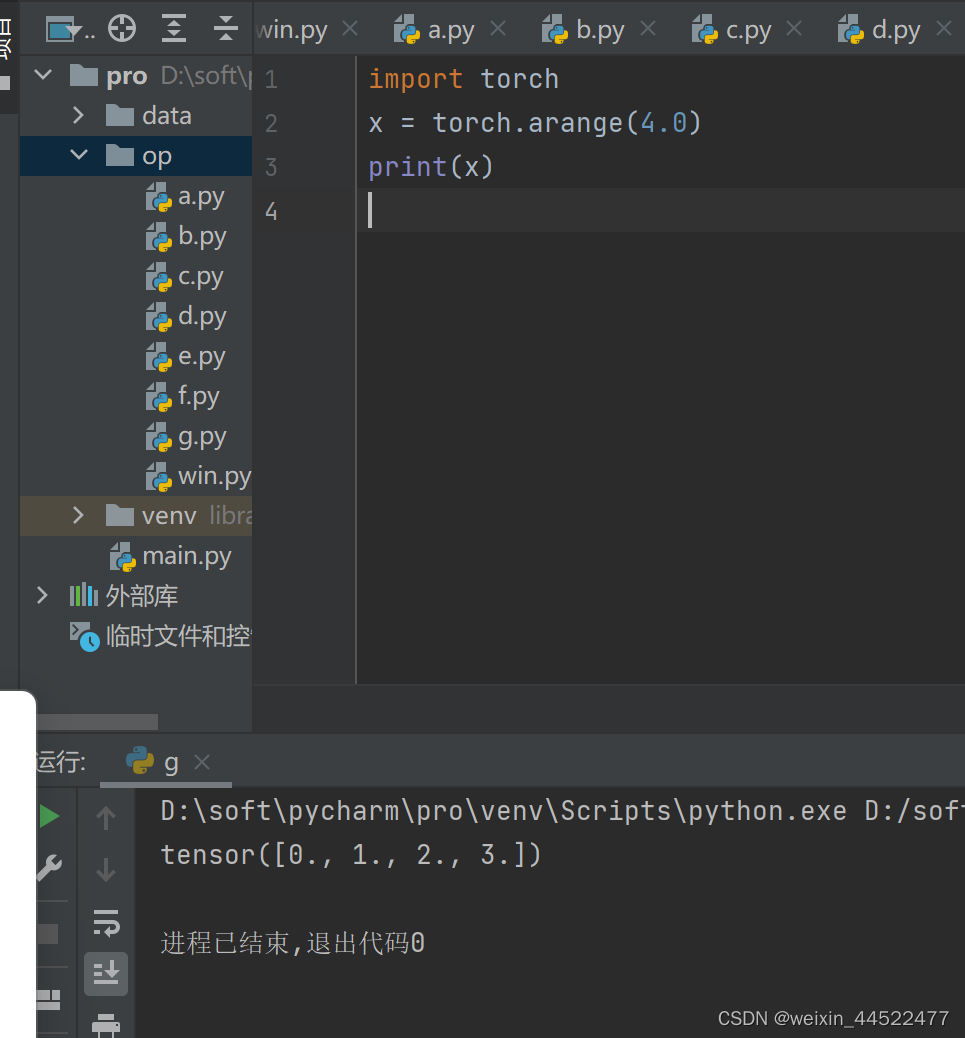Switch to the c.py editor tab
965x1038 pixels.
731,30
